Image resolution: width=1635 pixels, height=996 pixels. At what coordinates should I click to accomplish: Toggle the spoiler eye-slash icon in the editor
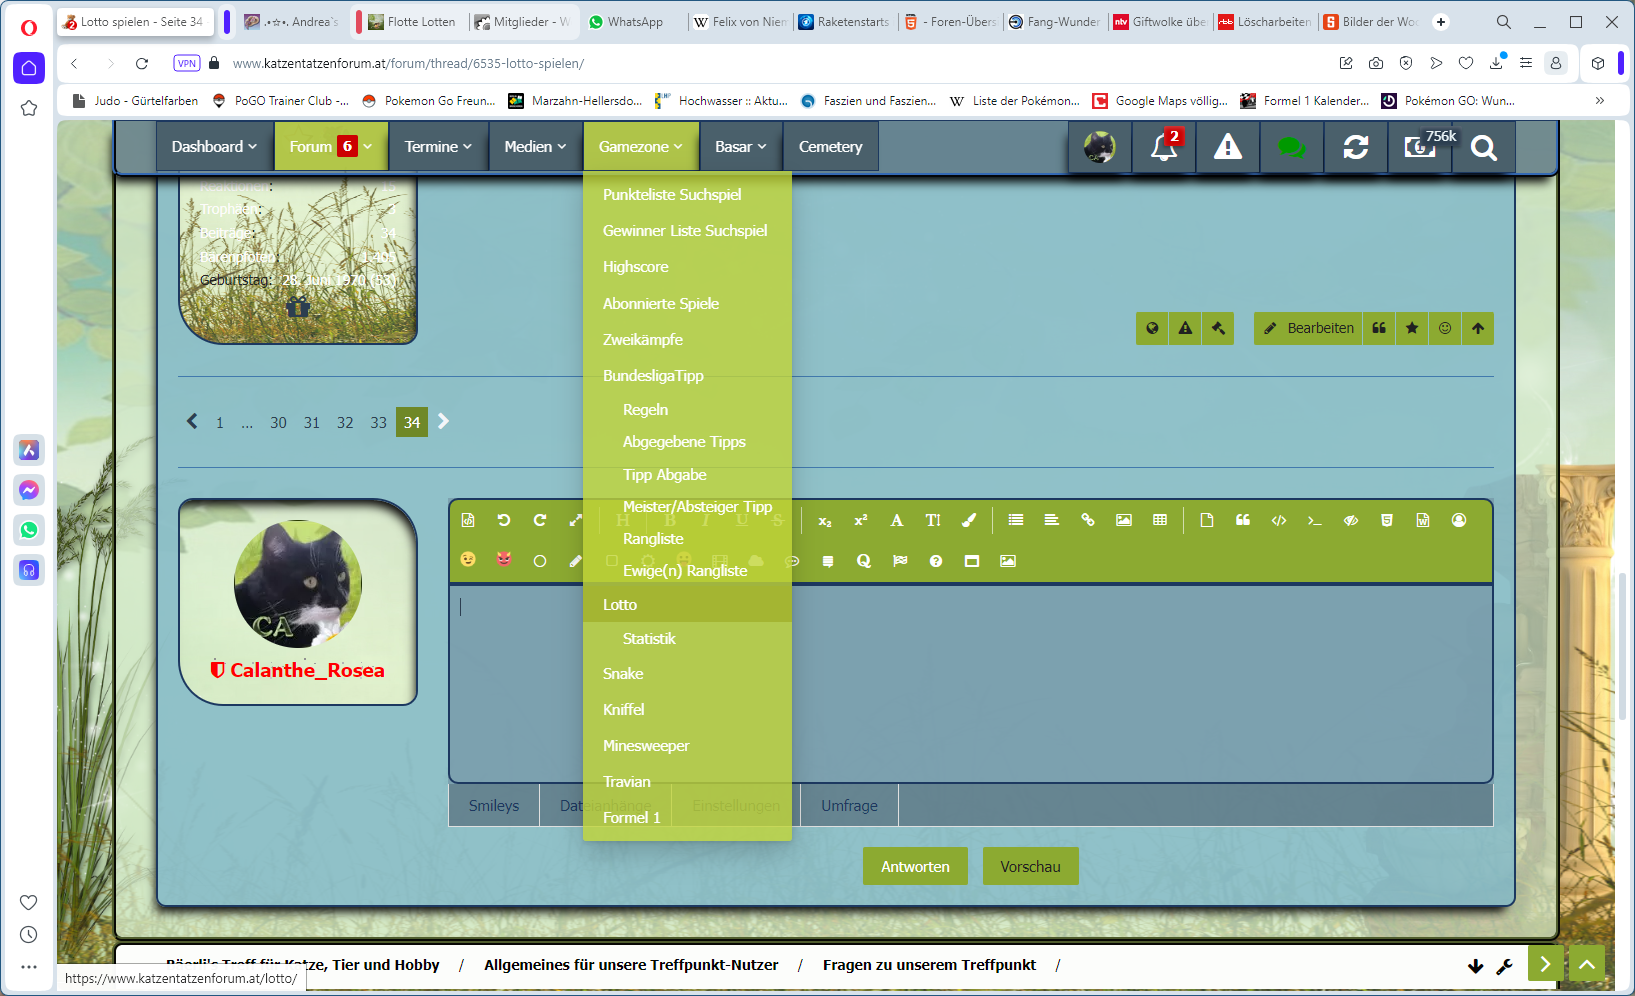pyautogui.click(x=1351, y=520)
